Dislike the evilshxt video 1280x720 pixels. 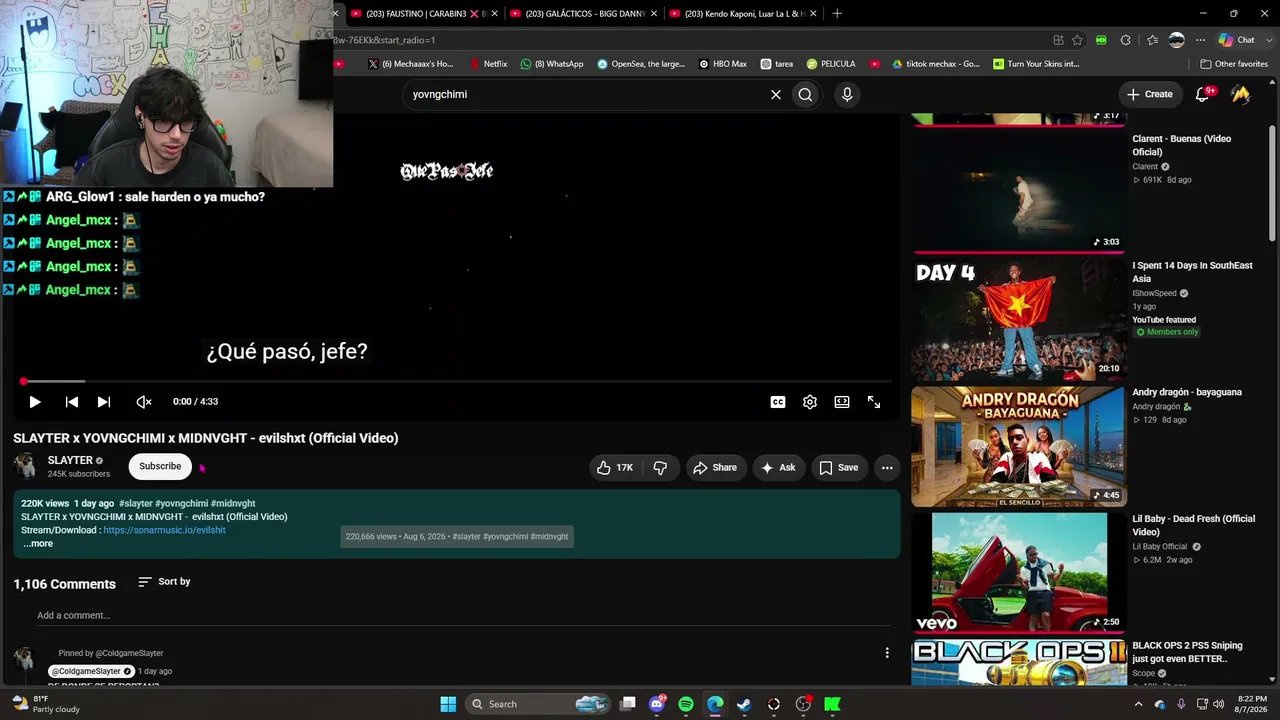click(x=660, y=467)
